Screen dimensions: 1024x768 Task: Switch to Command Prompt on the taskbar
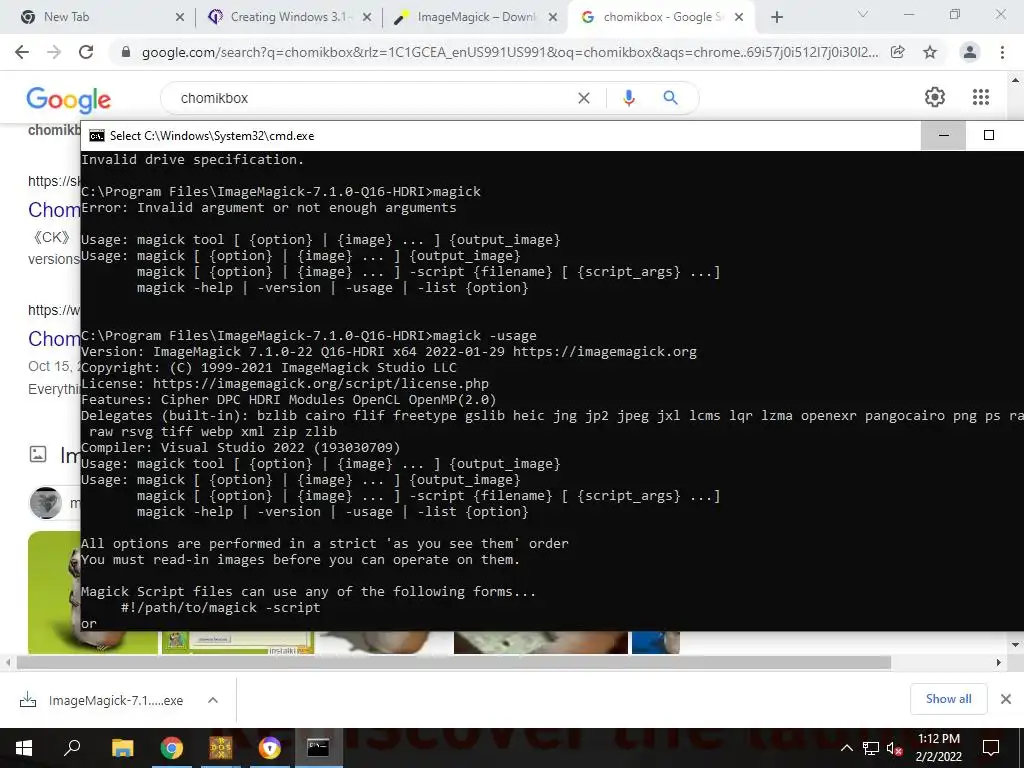tap(318, 748)
